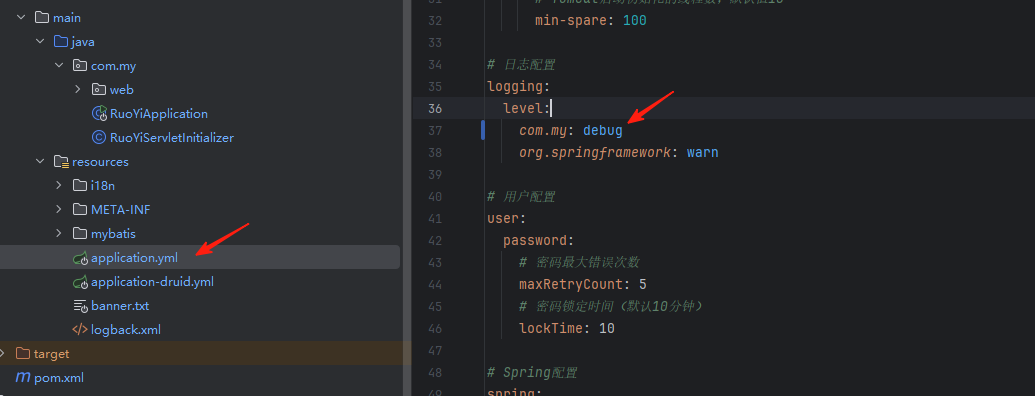Select the target folder label

click(51, 353)
